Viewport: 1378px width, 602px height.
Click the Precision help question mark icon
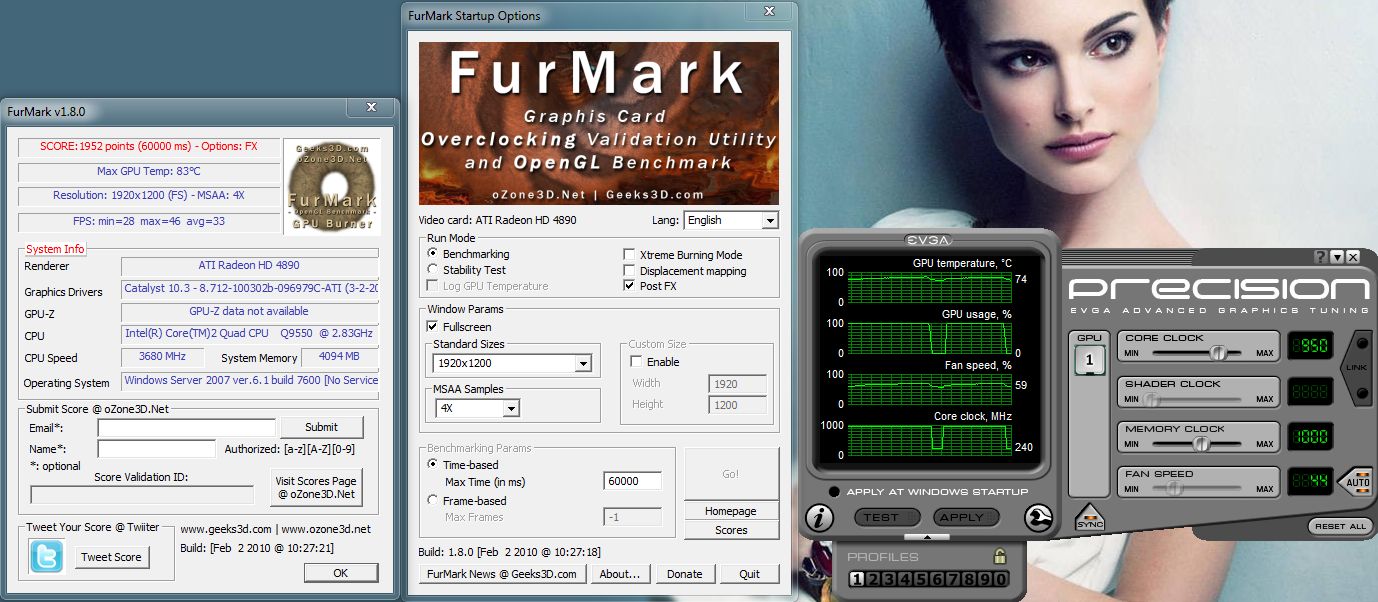[x=1320, y=257]
